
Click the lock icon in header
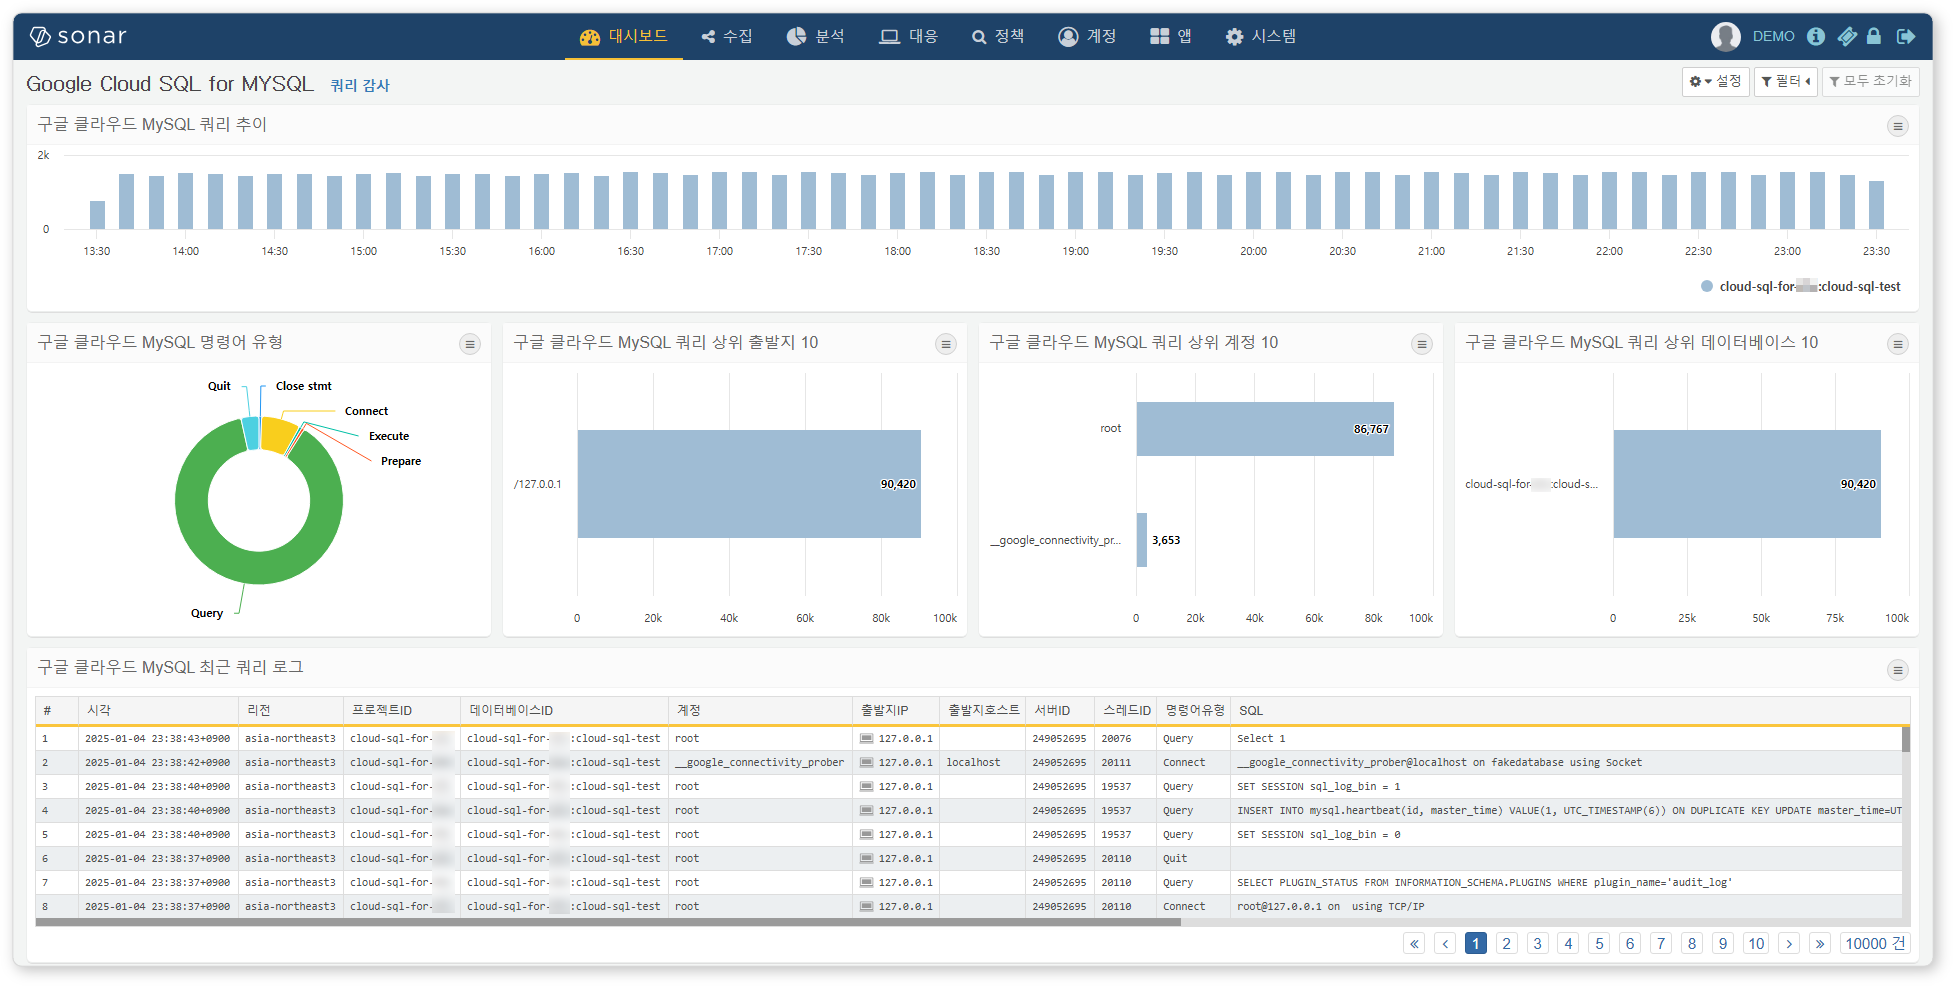coord(1874,37)
